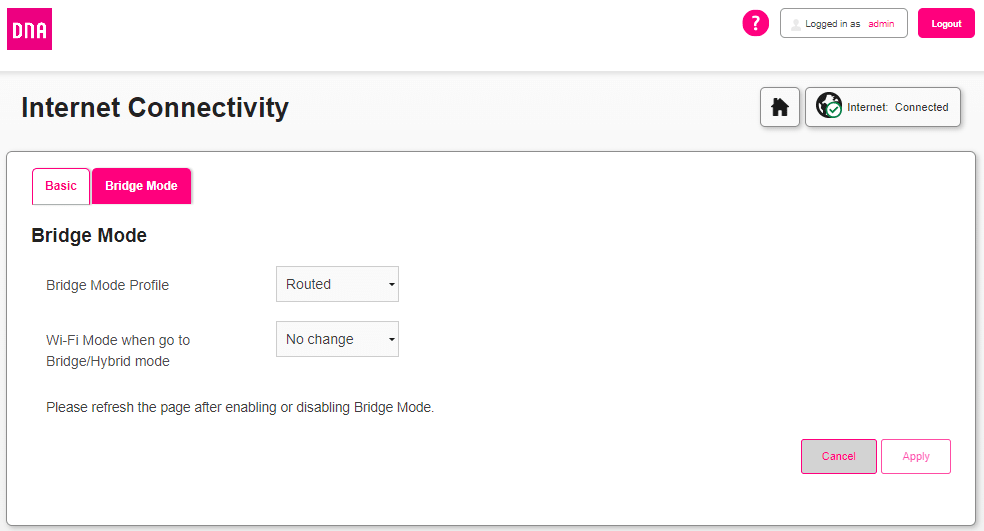984x531 pixels.
Task: Open help via the question mark icon
Action: click(755, 23)
